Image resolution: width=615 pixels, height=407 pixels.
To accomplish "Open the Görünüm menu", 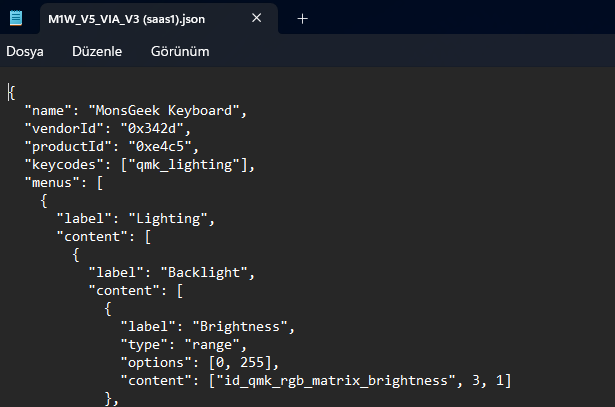I will [180, 51].
